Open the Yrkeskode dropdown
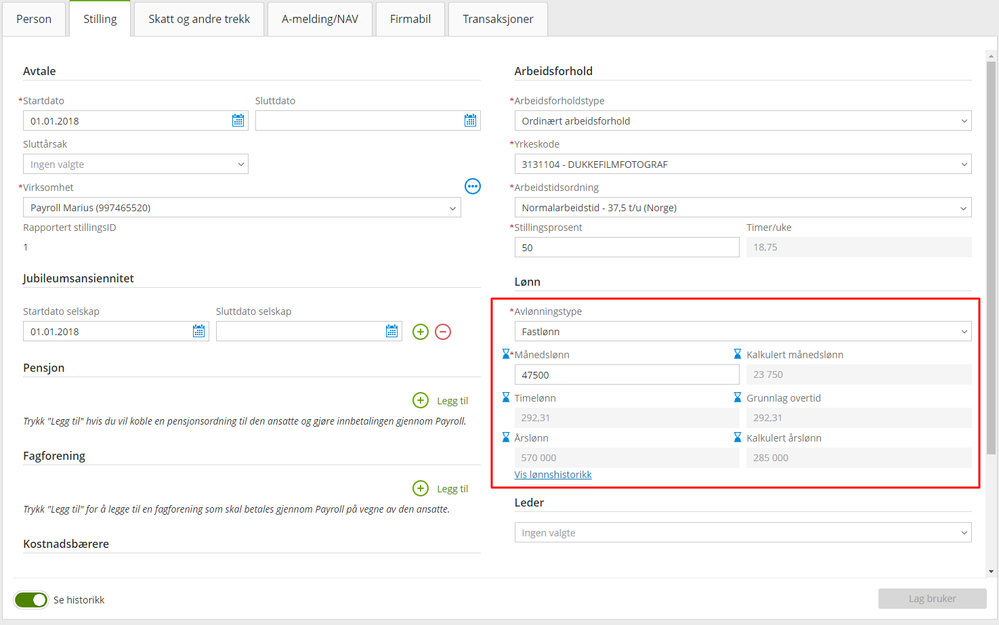 [x=743, y=164]
